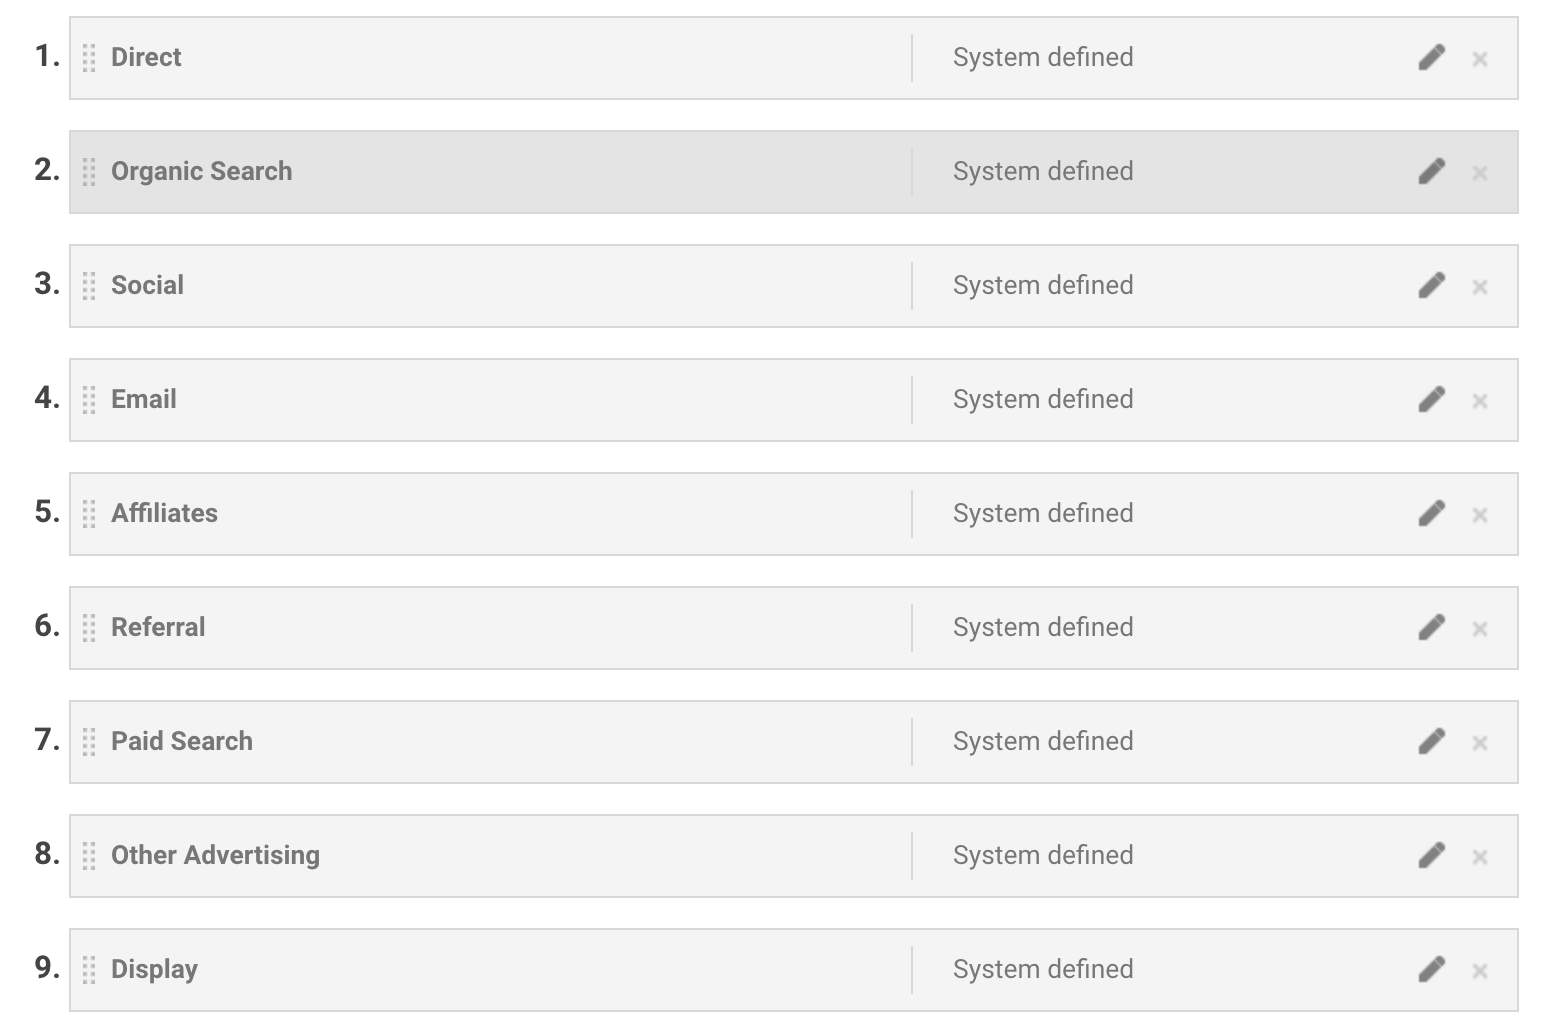This screenshot has width=1542, height=1033.
Task: Click the drag handle beside Email
Action: (x=89, y=400)
